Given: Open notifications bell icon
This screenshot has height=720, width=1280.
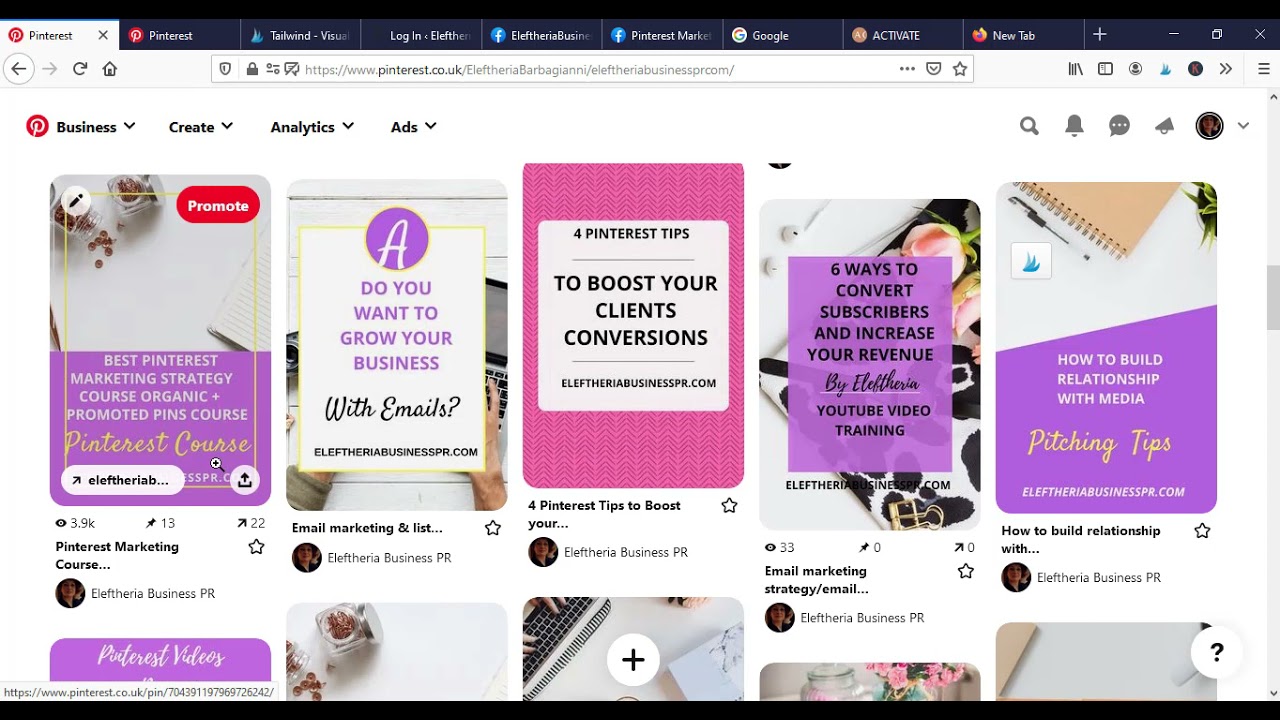Looking at the screenshot, I should 1074,126.
